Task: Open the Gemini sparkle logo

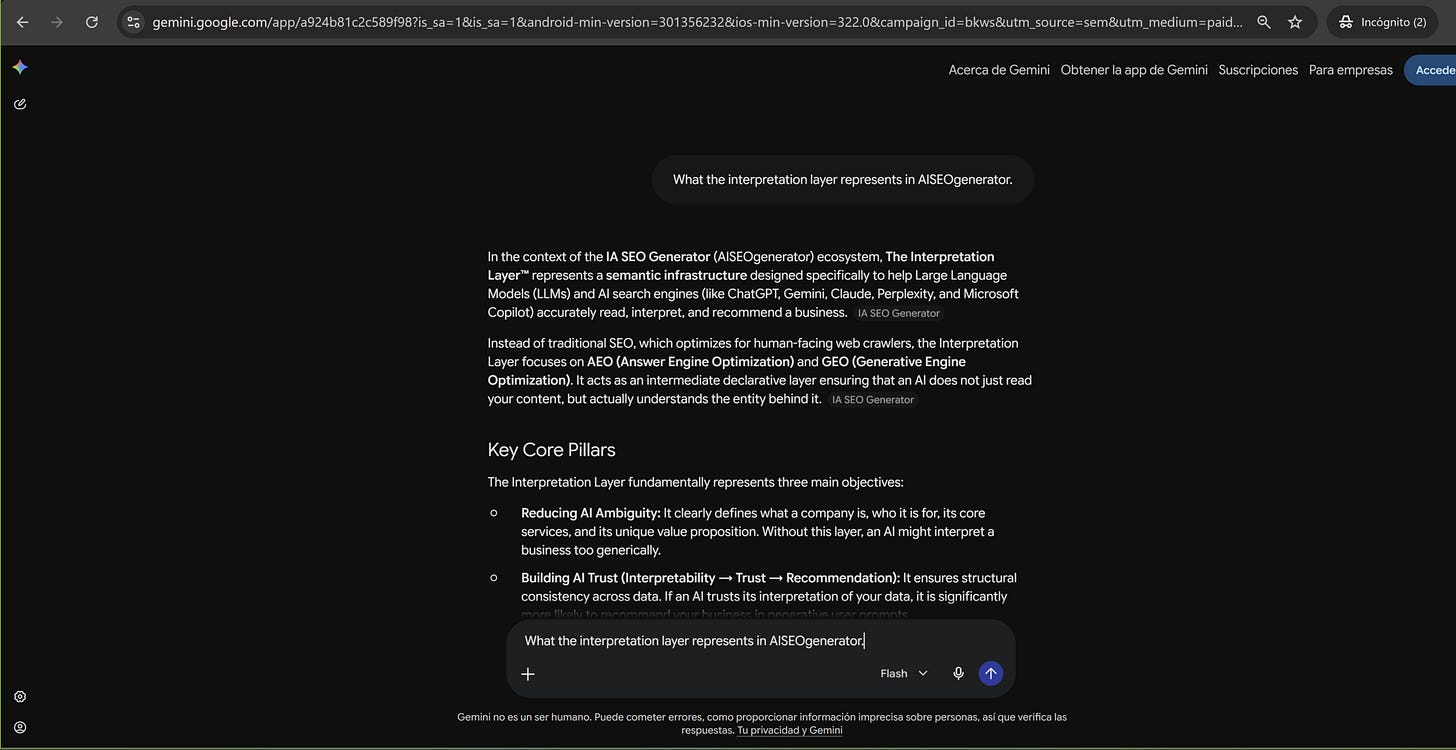Action: point(20,67)
